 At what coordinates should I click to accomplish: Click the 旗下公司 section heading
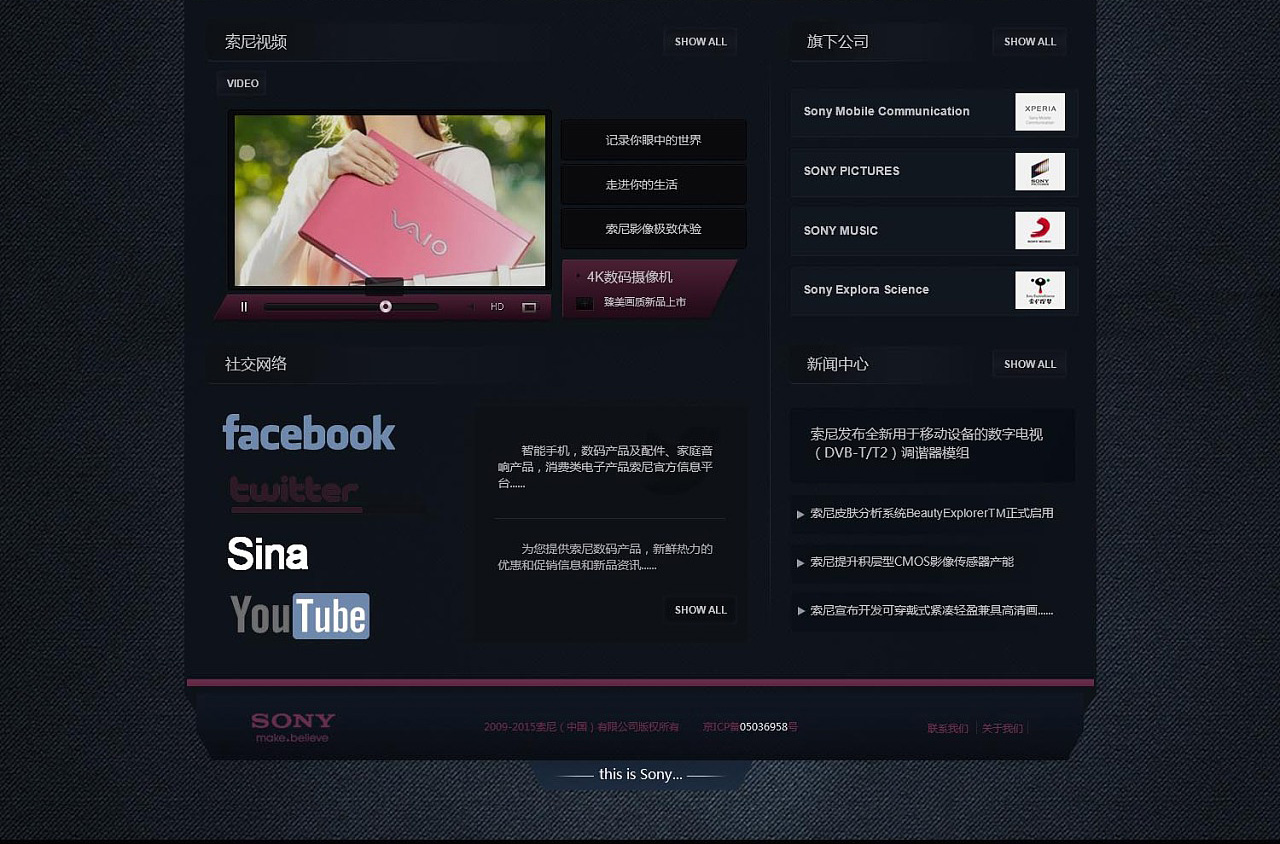click(838, 42)
